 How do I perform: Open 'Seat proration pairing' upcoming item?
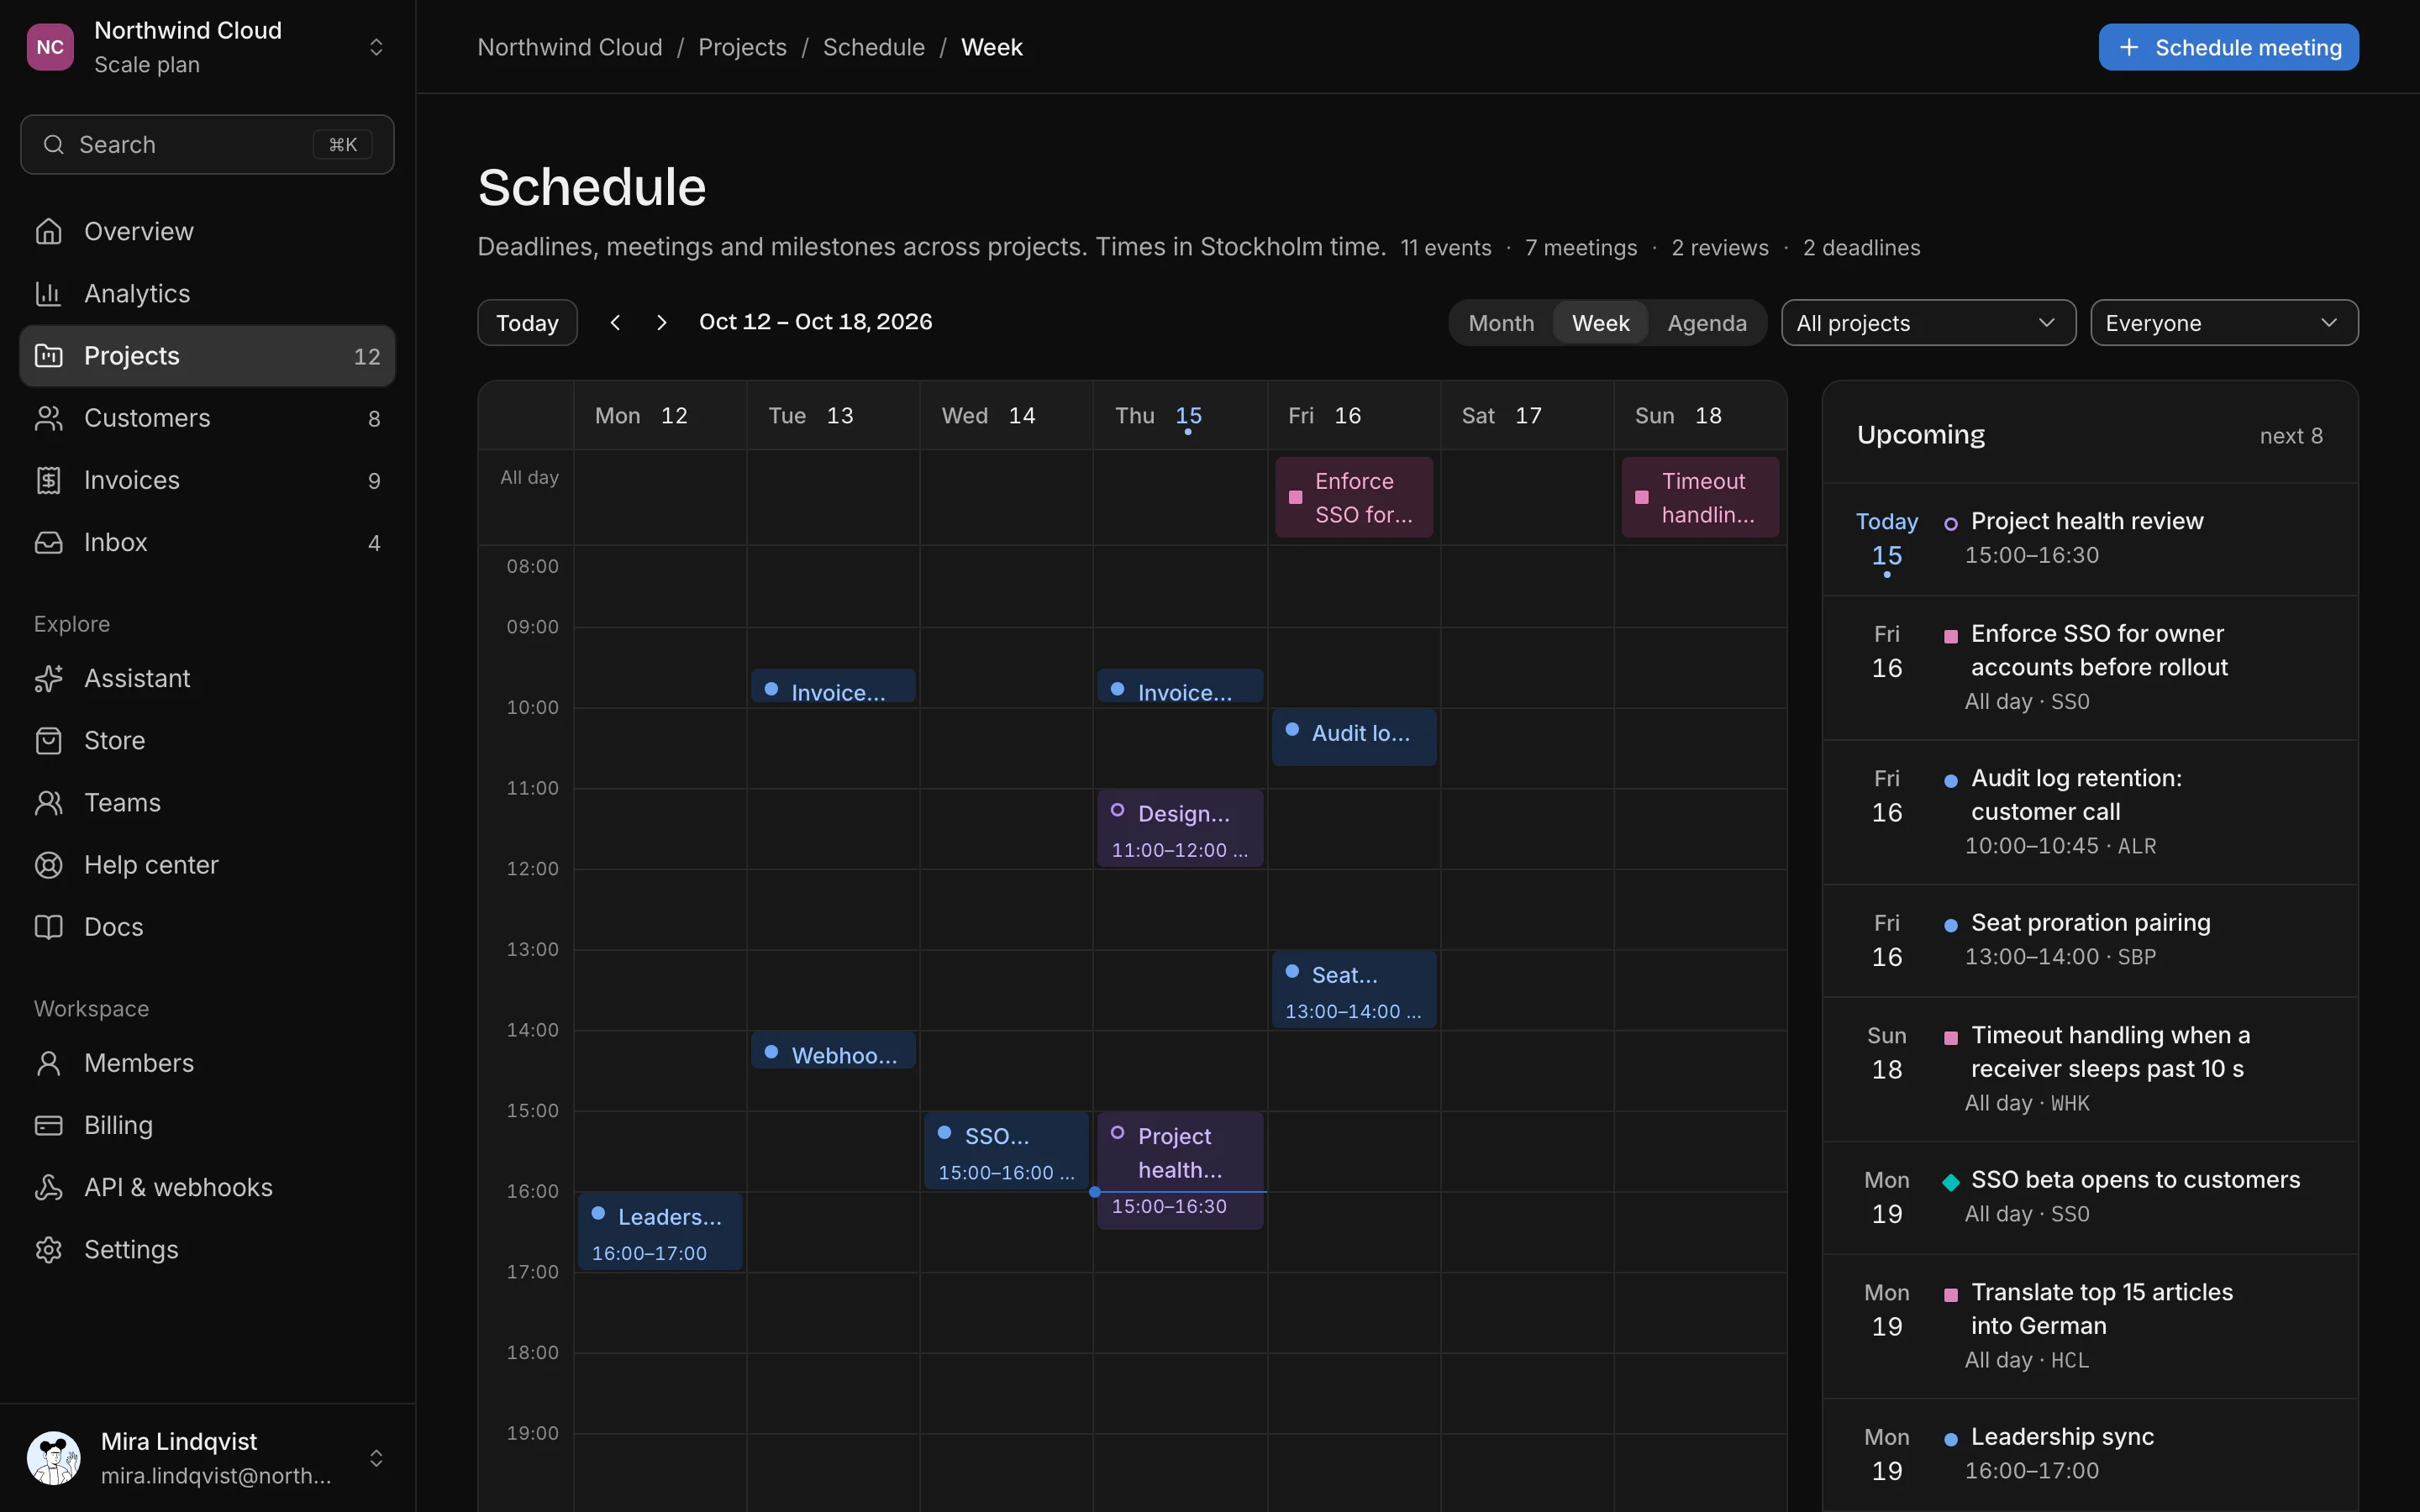click(2090, 940)
